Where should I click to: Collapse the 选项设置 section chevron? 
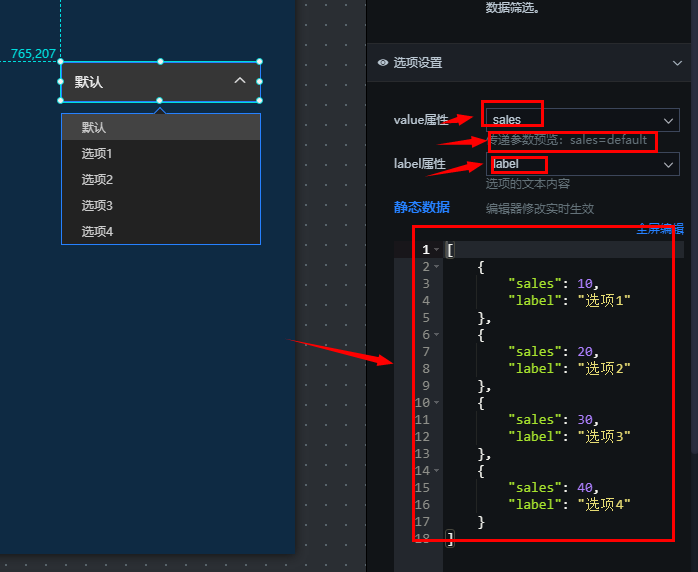tap(677, 63)
